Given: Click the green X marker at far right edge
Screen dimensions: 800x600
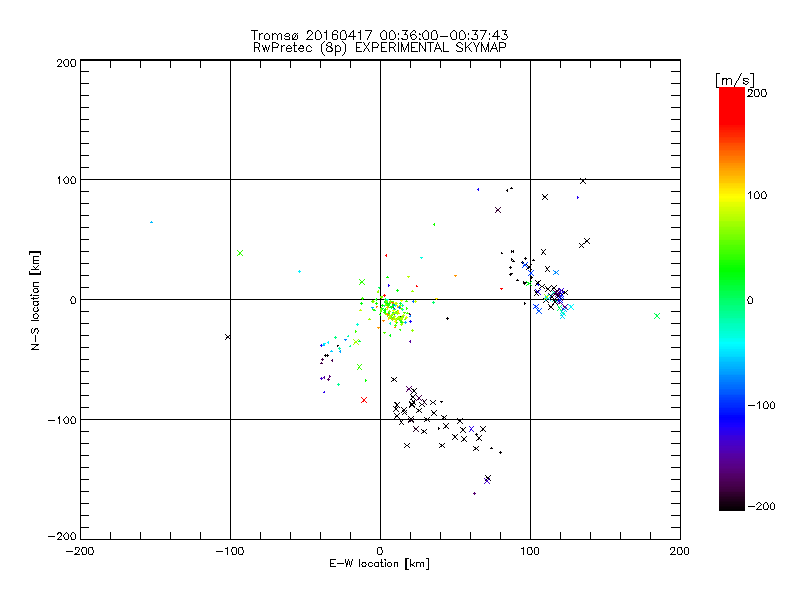Looking at the screenshot, I should (657, 316).
